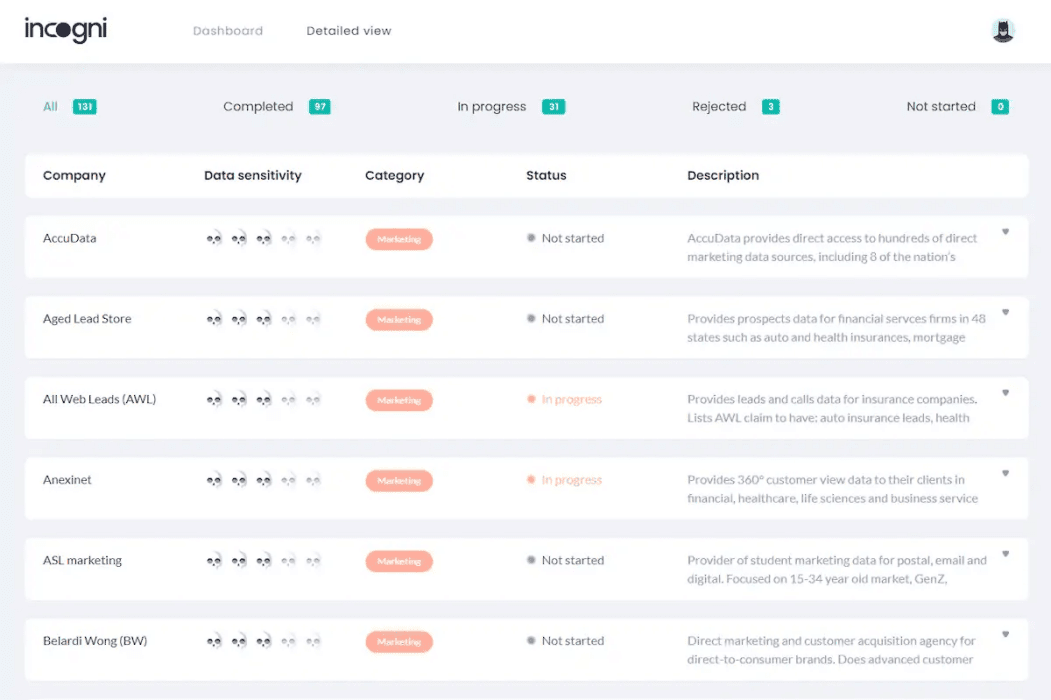Click the Aged Lead Store company name
Image resolution: width=1051 pixels, height=700 pixels.
click(87, 320)
